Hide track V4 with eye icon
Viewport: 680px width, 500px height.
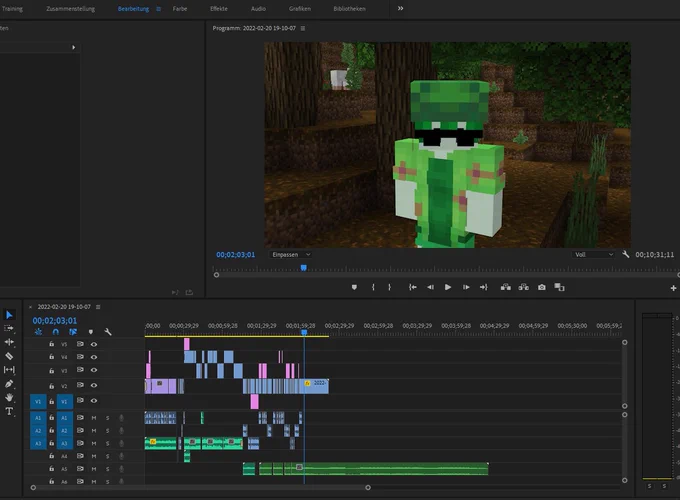(94, 357)
